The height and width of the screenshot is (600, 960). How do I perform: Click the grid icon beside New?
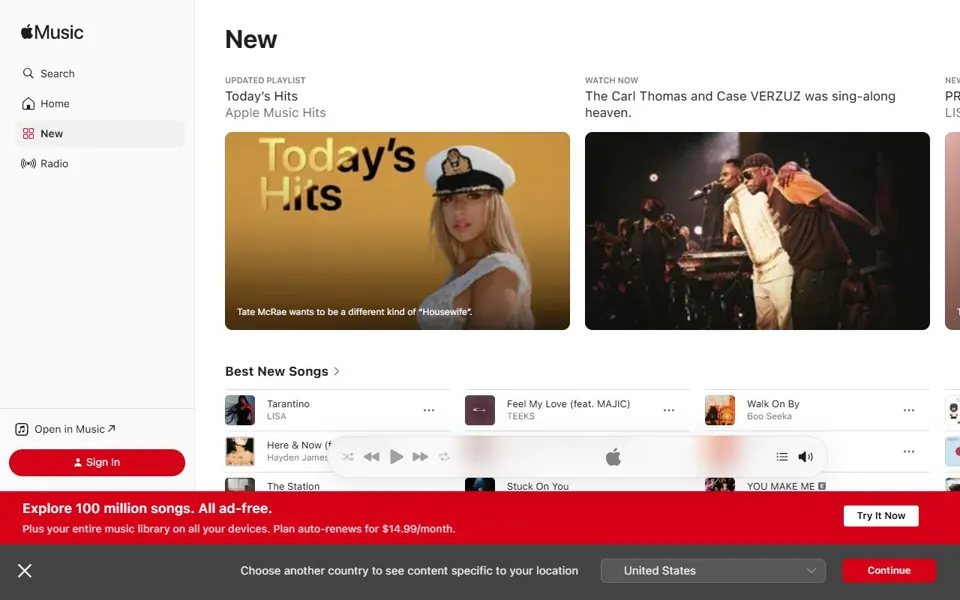(x=28, y=133)
